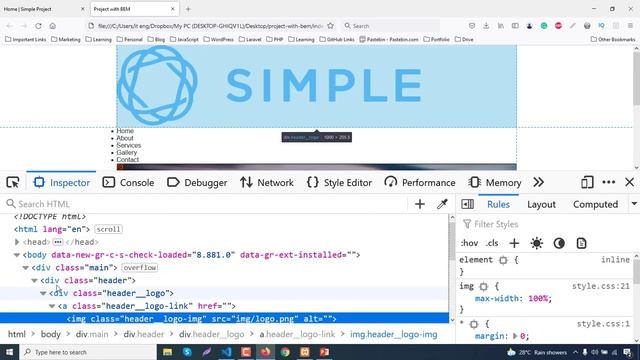Click the Gallery link on the page
This screenshot has height=360, width=640.
pyautogui.click(x=127, y=153)
